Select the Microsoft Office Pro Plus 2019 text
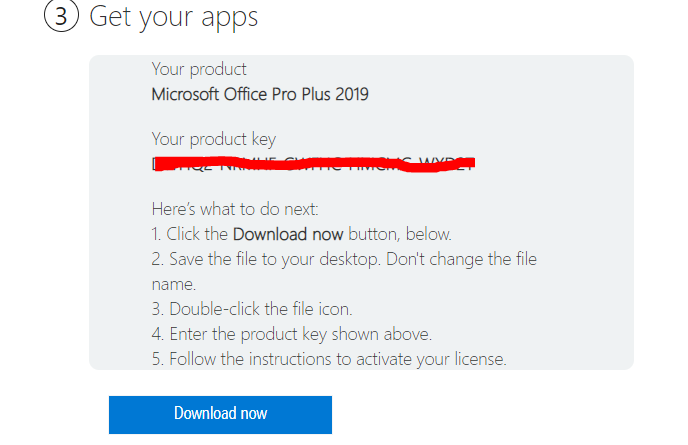The image size is (688, 445). coord(260,95)
